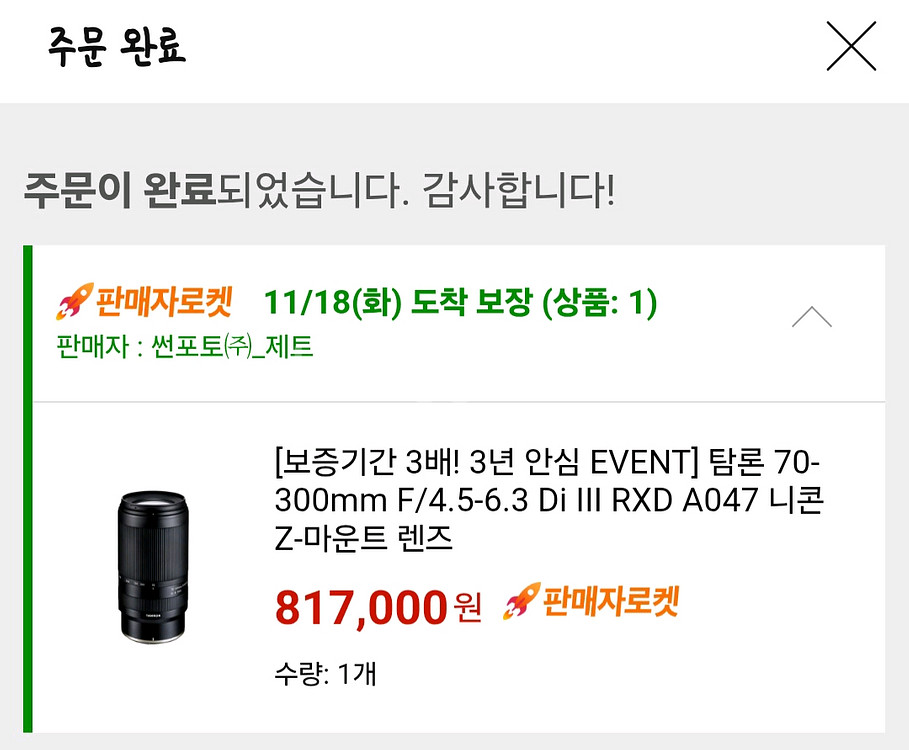
Task: Click the rocket icon beside the price
Action: pyautogui.click(x=520, y=601)
